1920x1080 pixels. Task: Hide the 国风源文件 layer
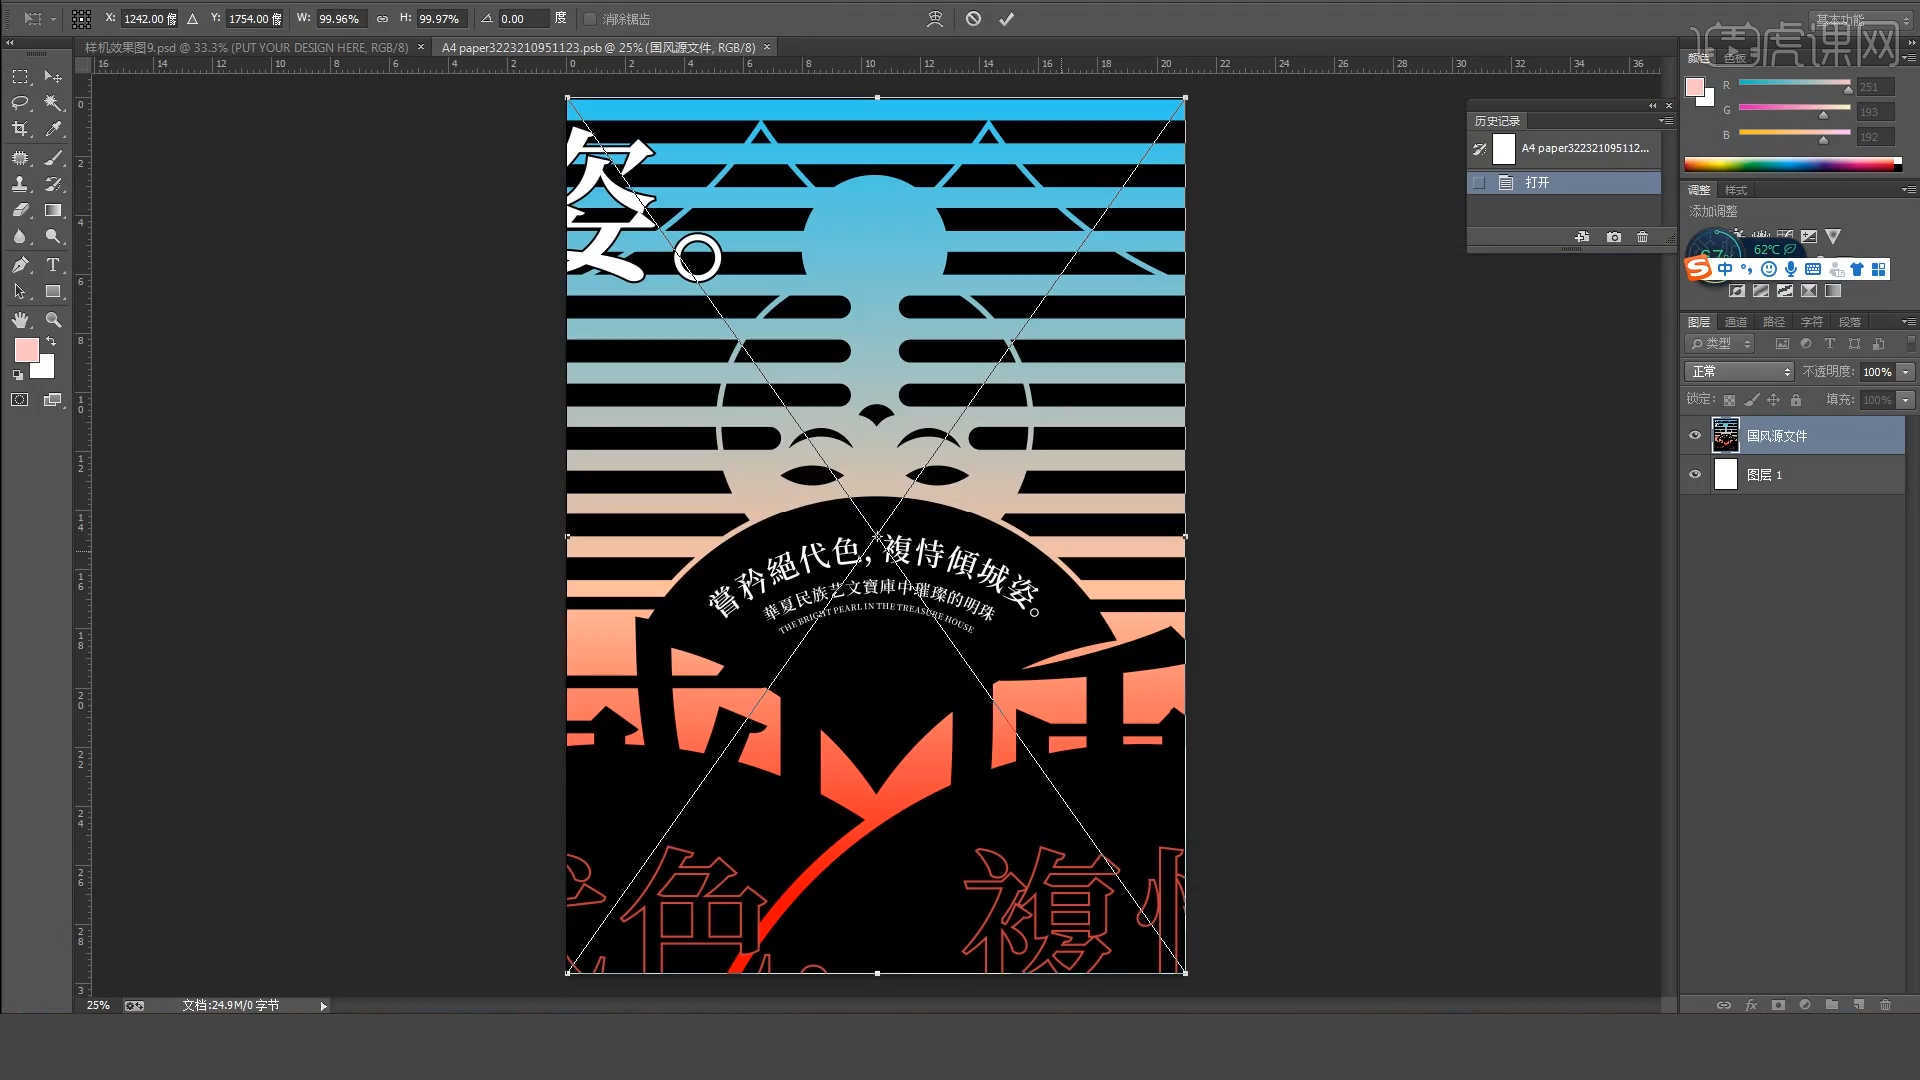pyautogui.click(x=1695, y=435)
